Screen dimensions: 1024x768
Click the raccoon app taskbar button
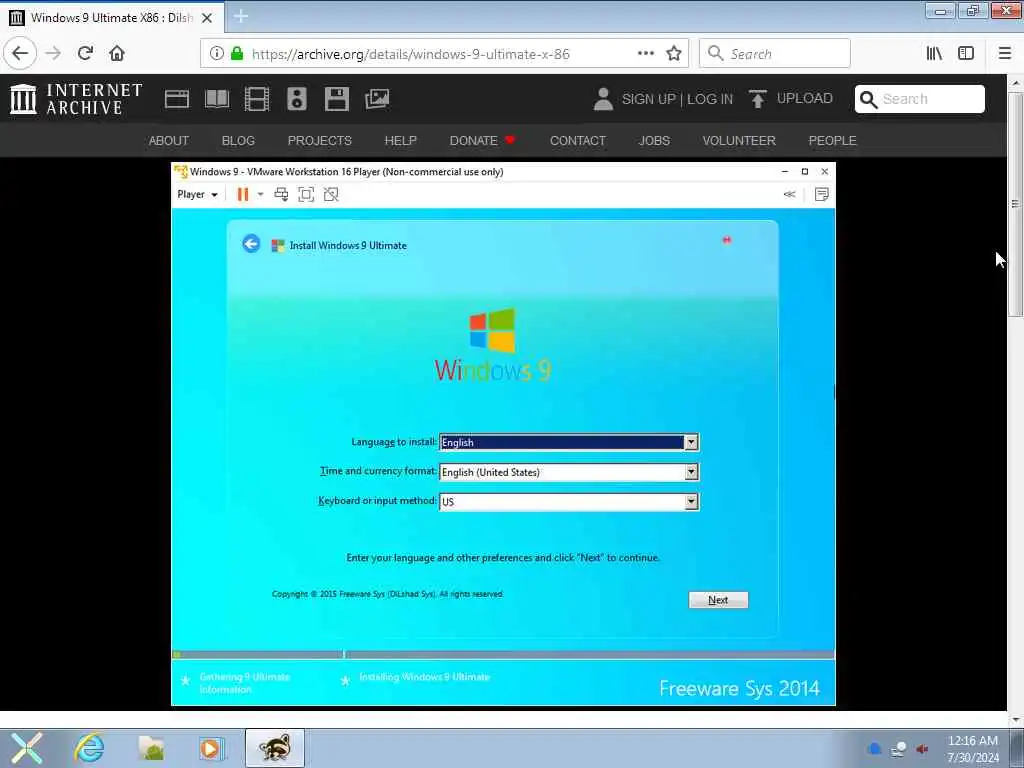(274, 748)
